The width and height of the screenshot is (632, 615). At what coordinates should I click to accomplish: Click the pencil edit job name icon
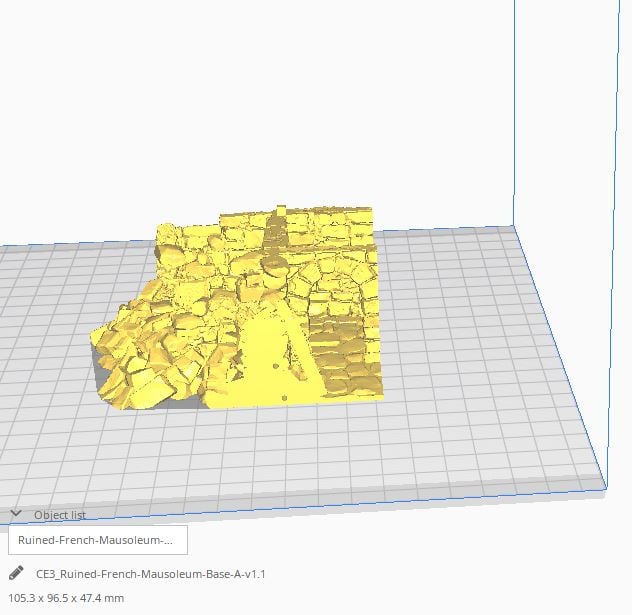click(x=16, y=573)
